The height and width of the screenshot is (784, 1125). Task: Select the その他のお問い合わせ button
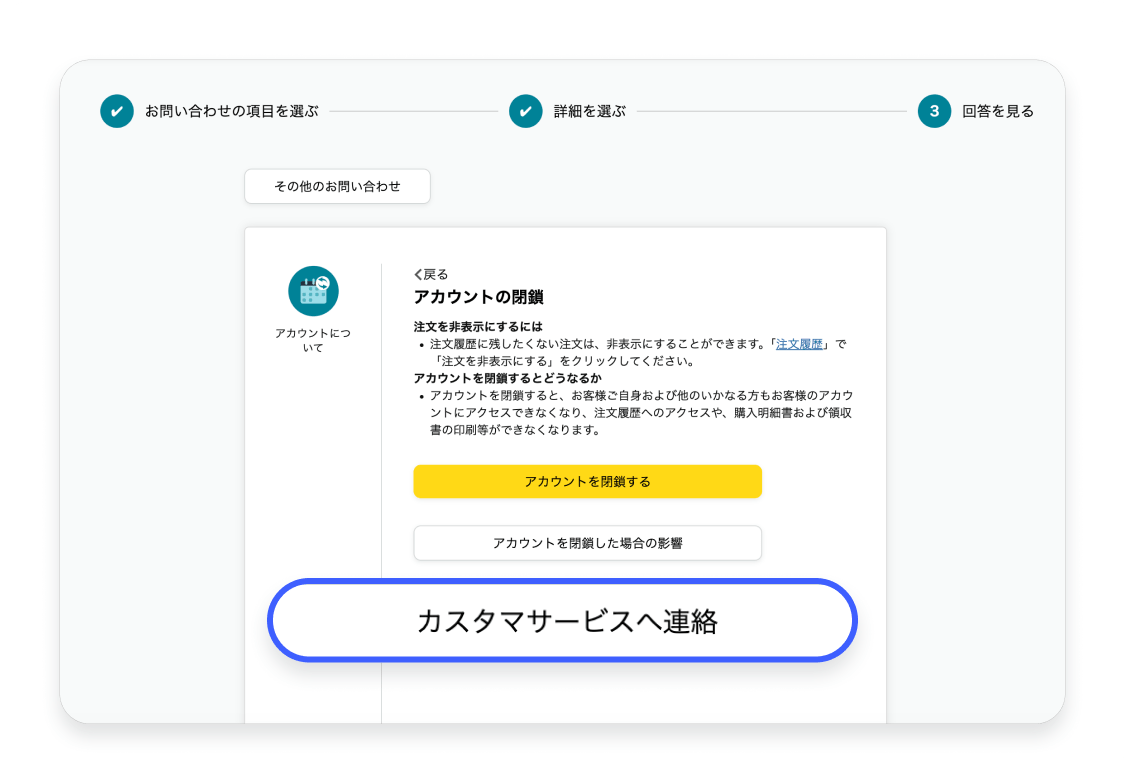tap(337, 187)
